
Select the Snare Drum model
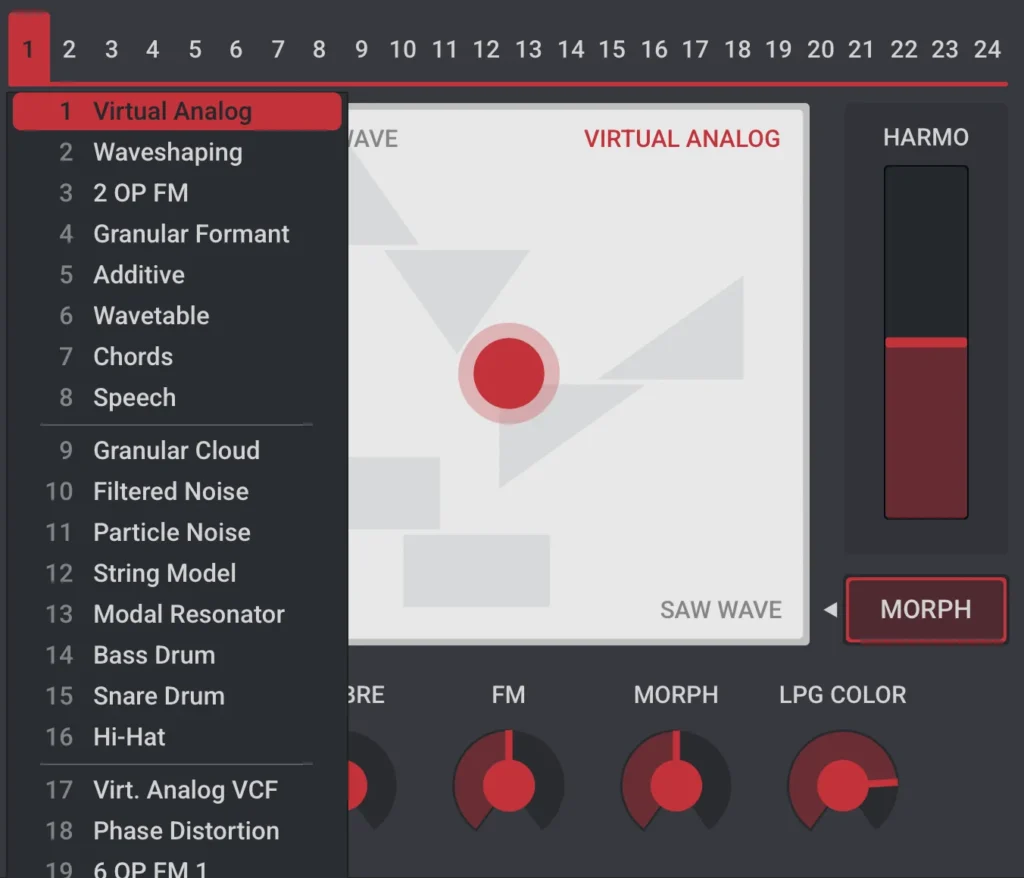pyautogui.click(x=177, y=696)
